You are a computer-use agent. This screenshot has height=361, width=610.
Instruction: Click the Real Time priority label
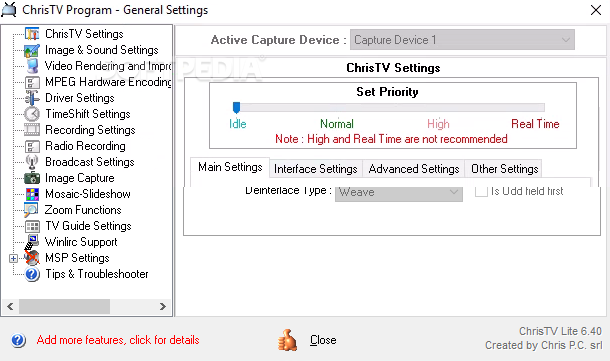(x=535, y=124)
